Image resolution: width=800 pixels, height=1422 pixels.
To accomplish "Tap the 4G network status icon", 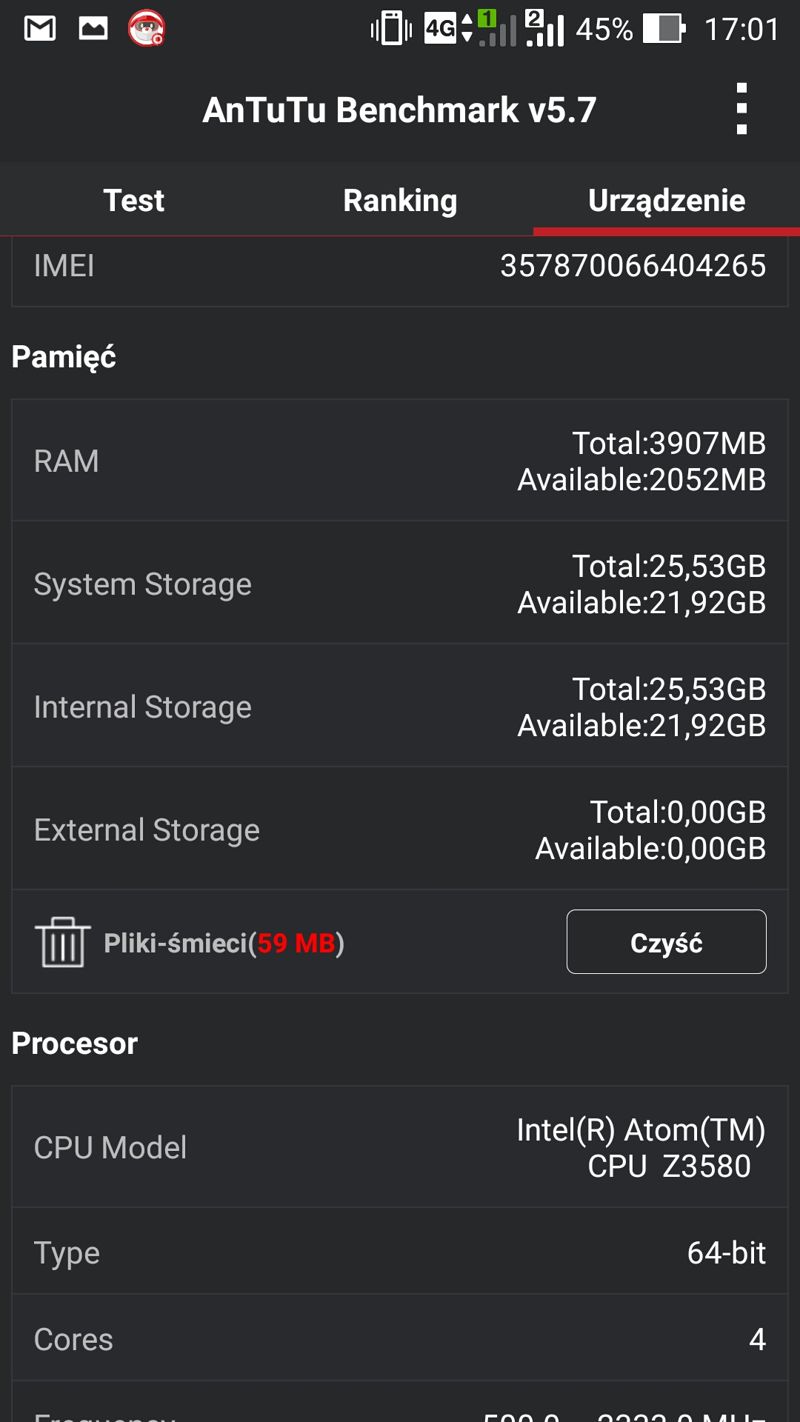I will click(448, 29).
